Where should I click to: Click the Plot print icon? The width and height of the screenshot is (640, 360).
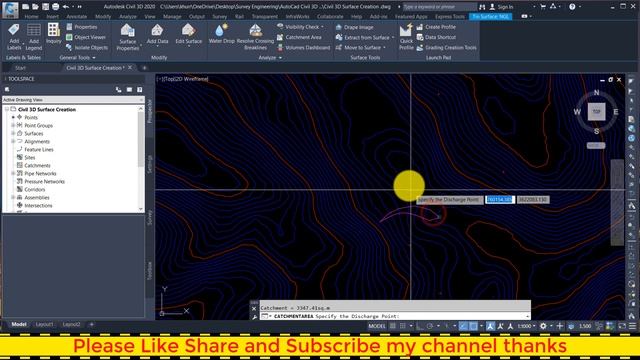tap(56, 7)
